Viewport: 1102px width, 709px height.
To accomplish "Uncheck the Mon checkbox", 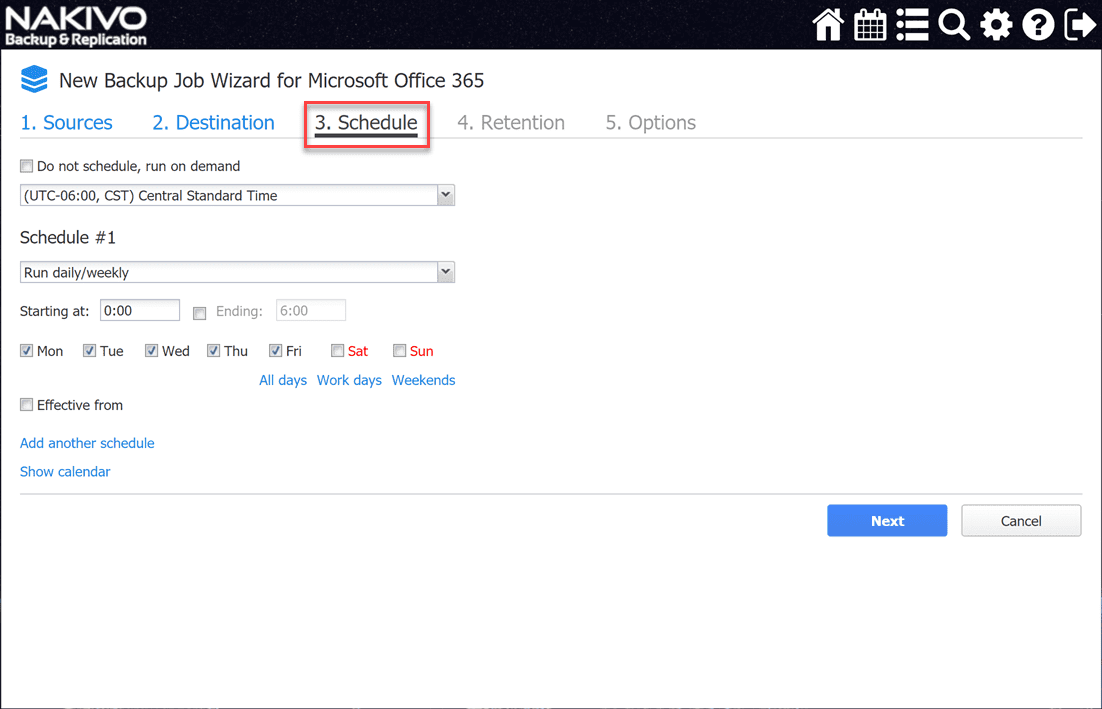I will (x=27, y=351).
